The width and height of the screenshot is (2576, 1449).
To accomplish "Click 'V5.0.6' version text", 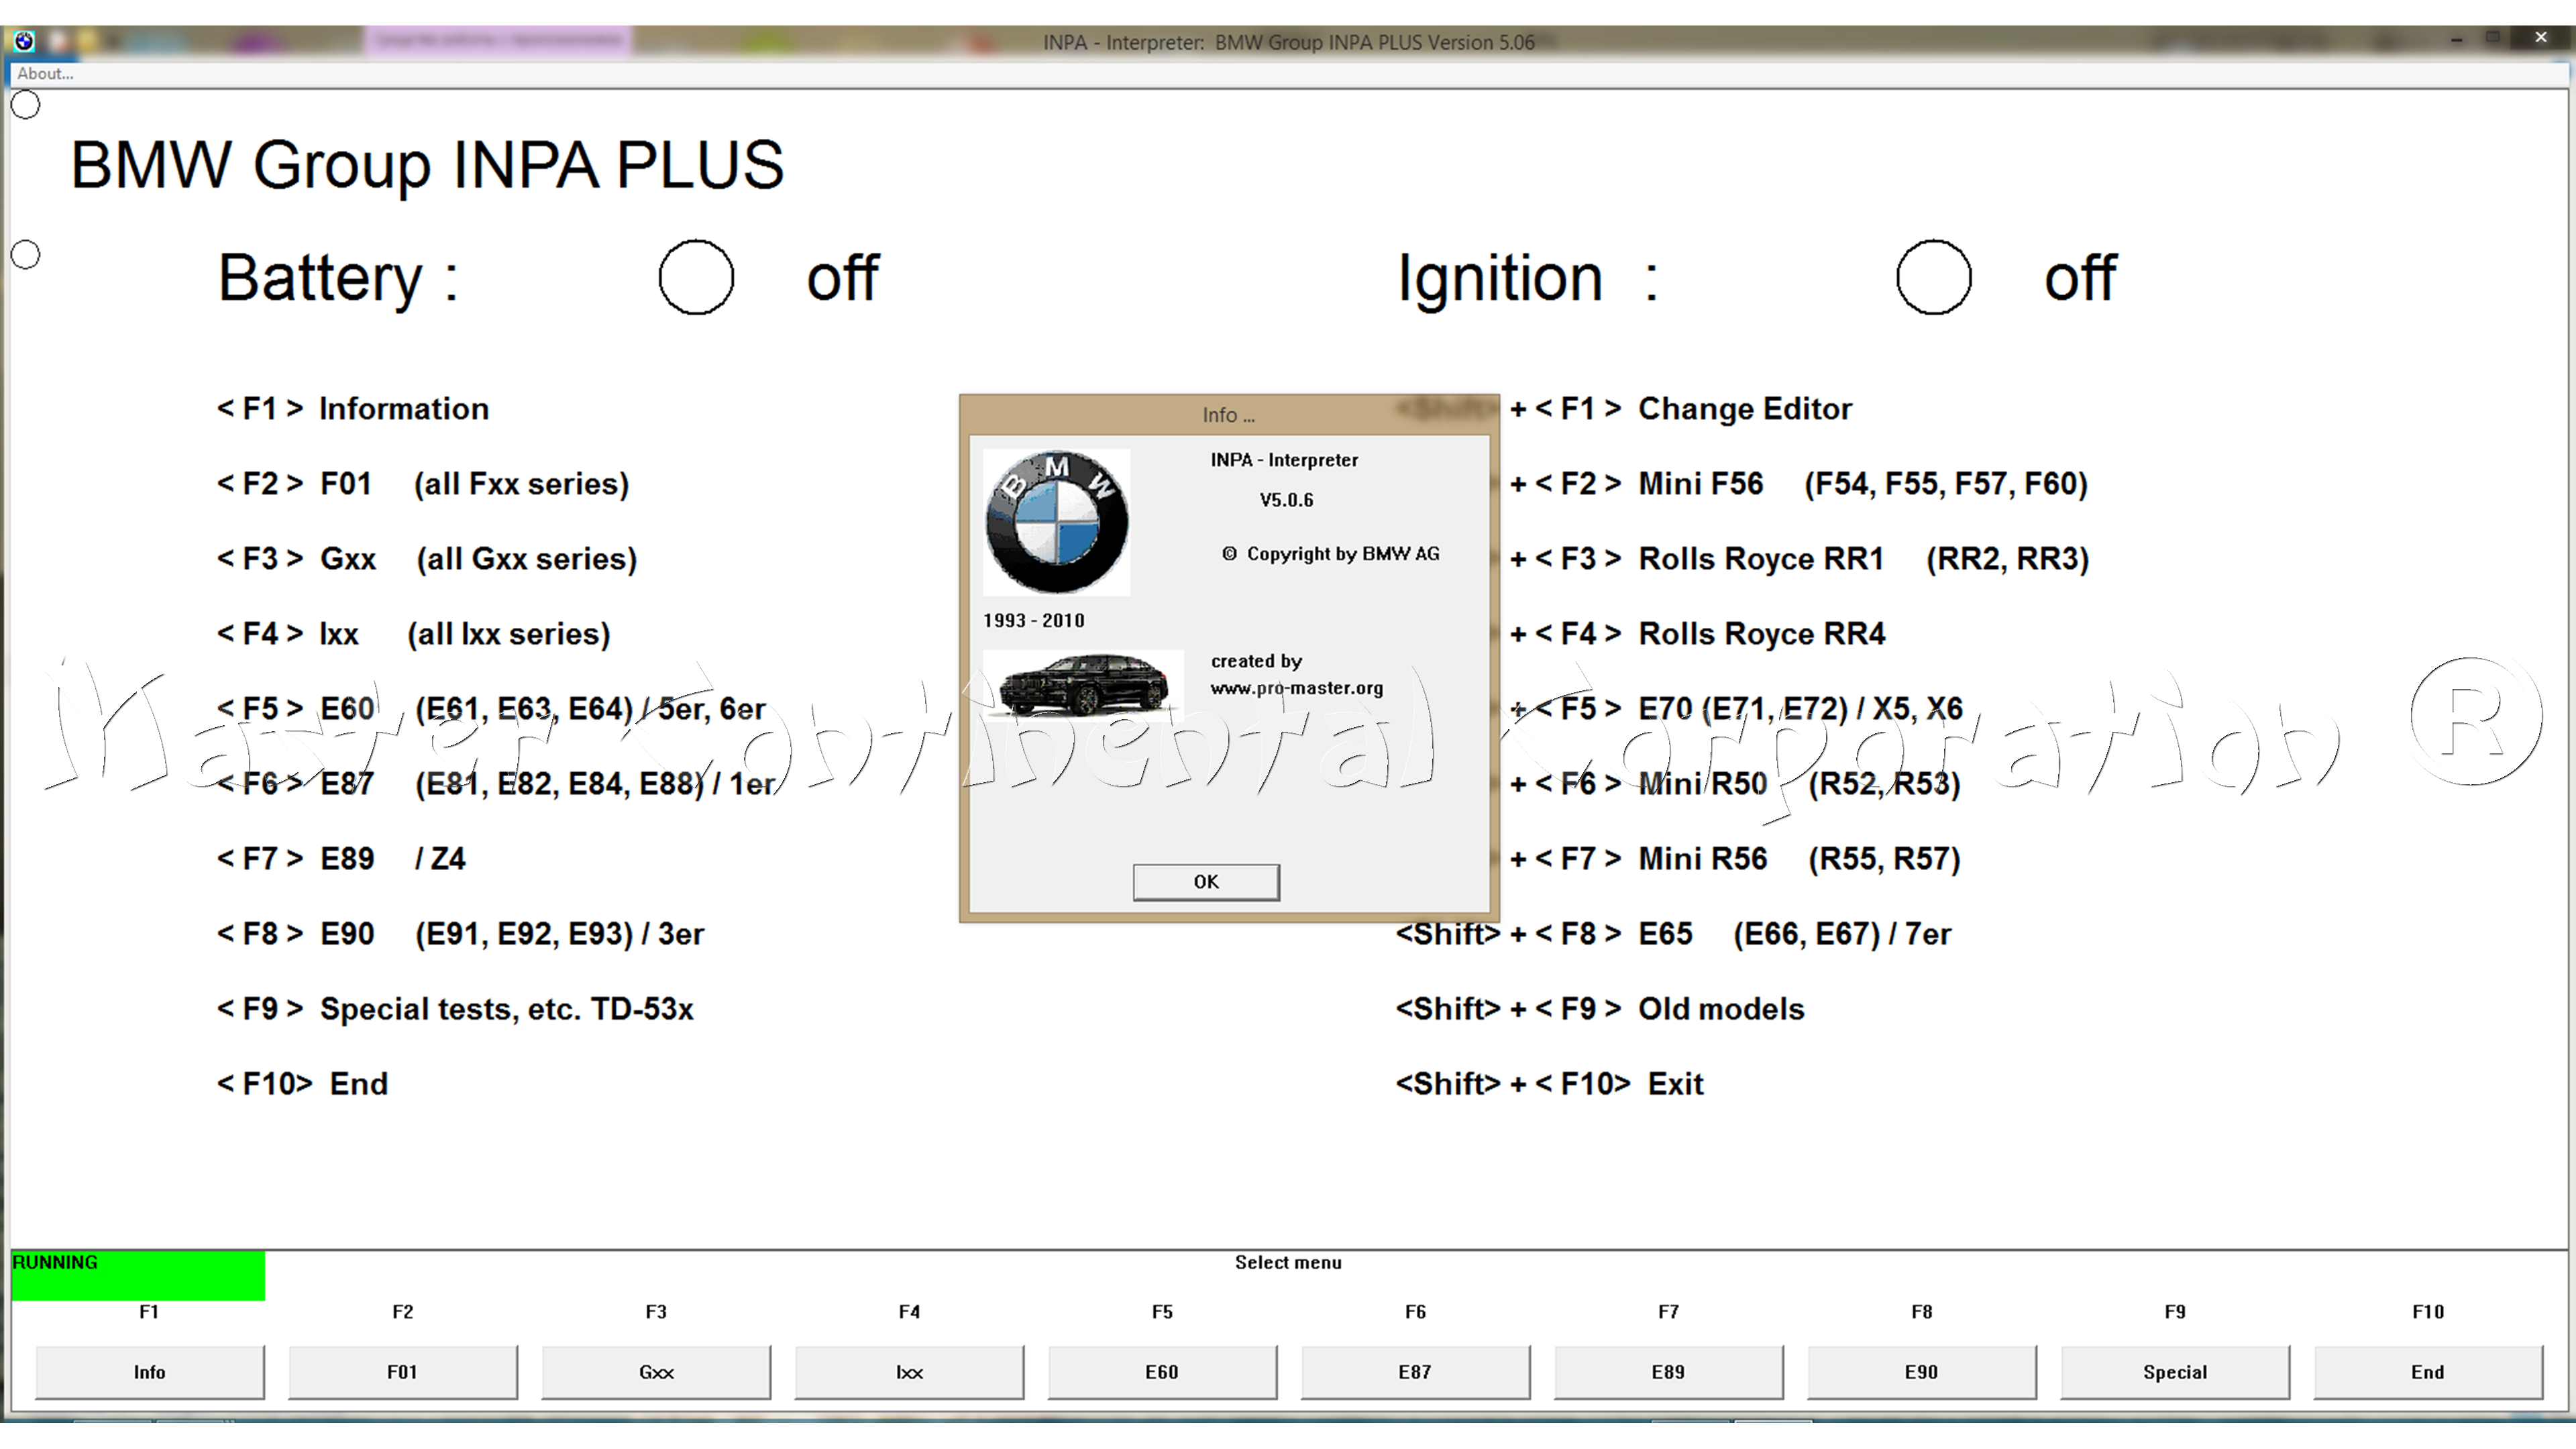I will pos(1286,500).
